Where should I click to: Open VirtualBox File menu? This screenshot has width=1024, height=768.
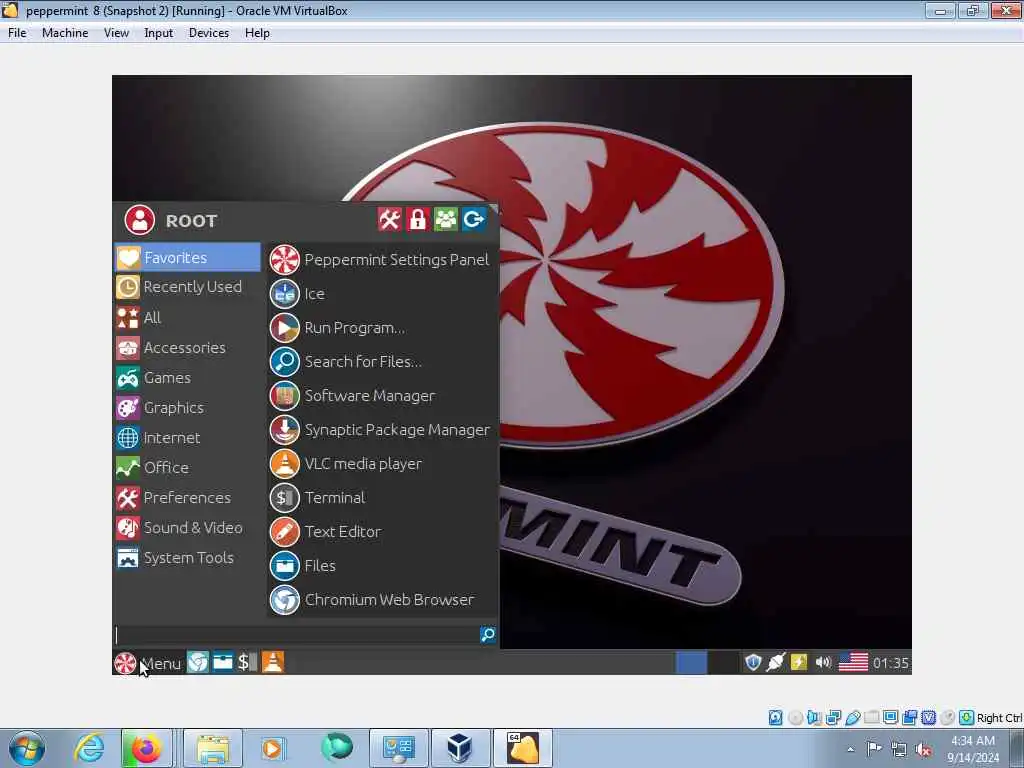coord(17,33)
